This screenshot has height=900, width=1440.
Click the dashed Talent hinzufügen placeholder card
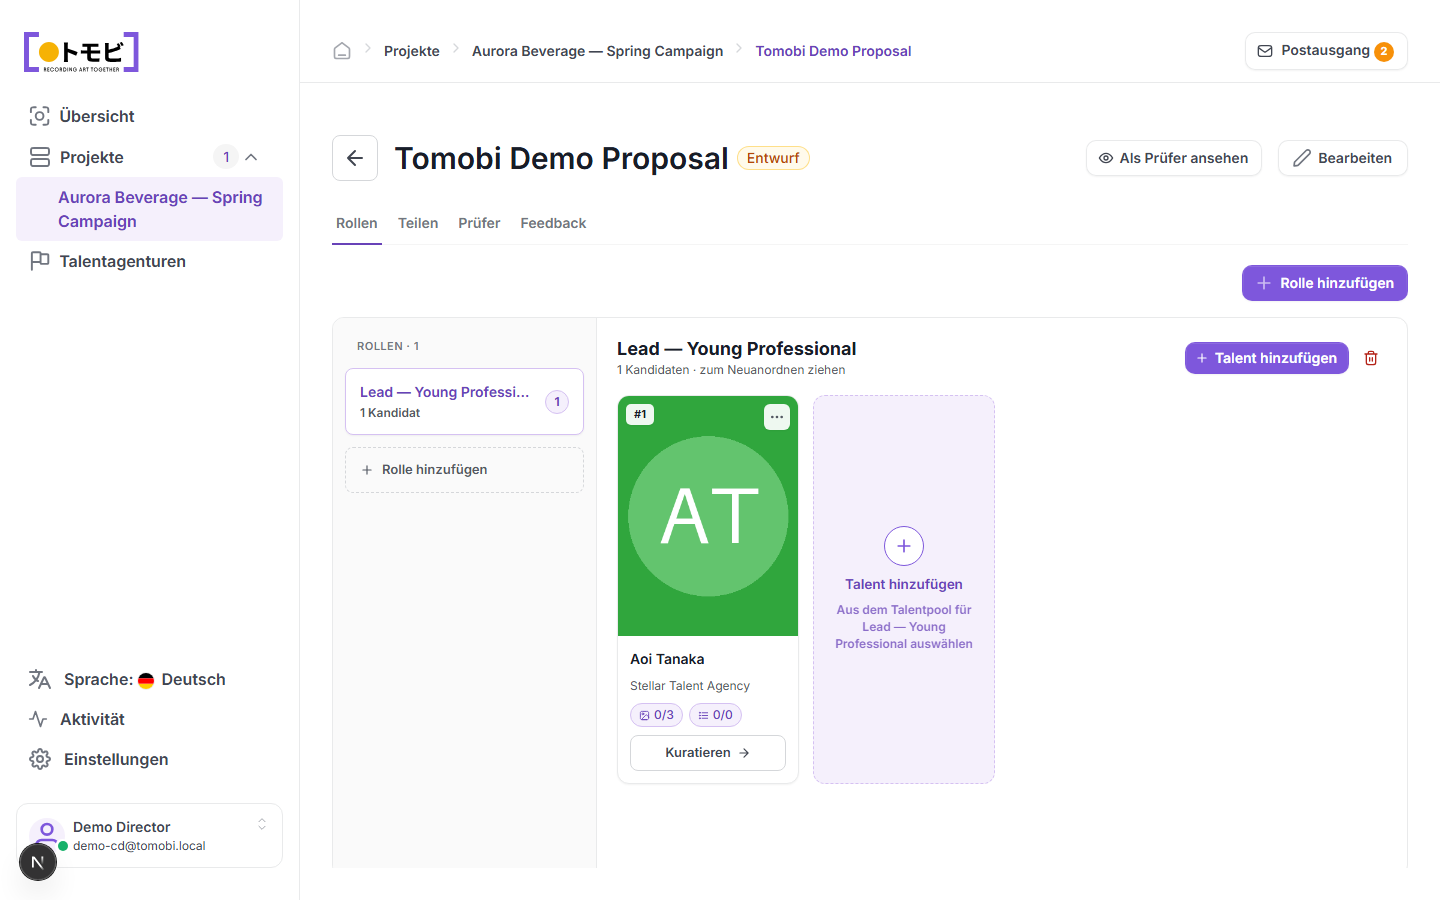904,589
